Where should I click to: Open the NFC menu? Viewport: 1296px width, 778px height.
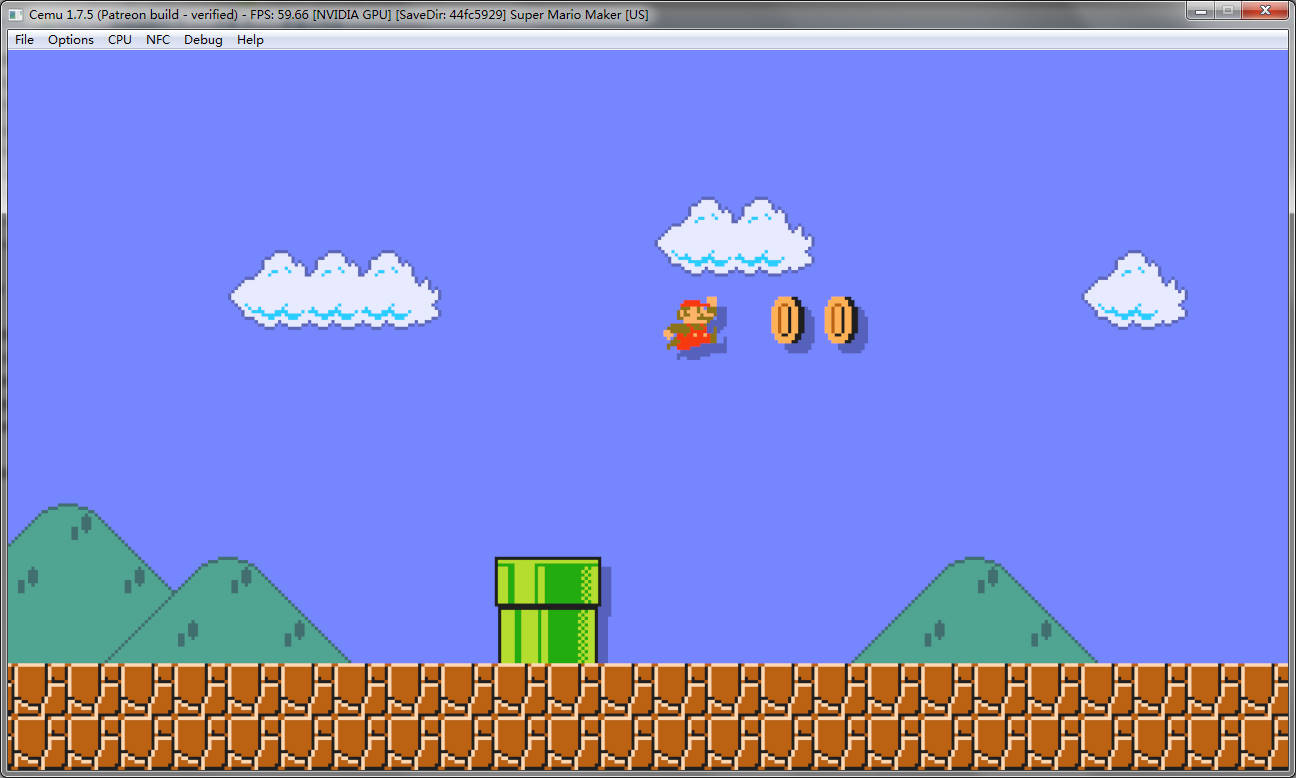[x=158, y=40]
